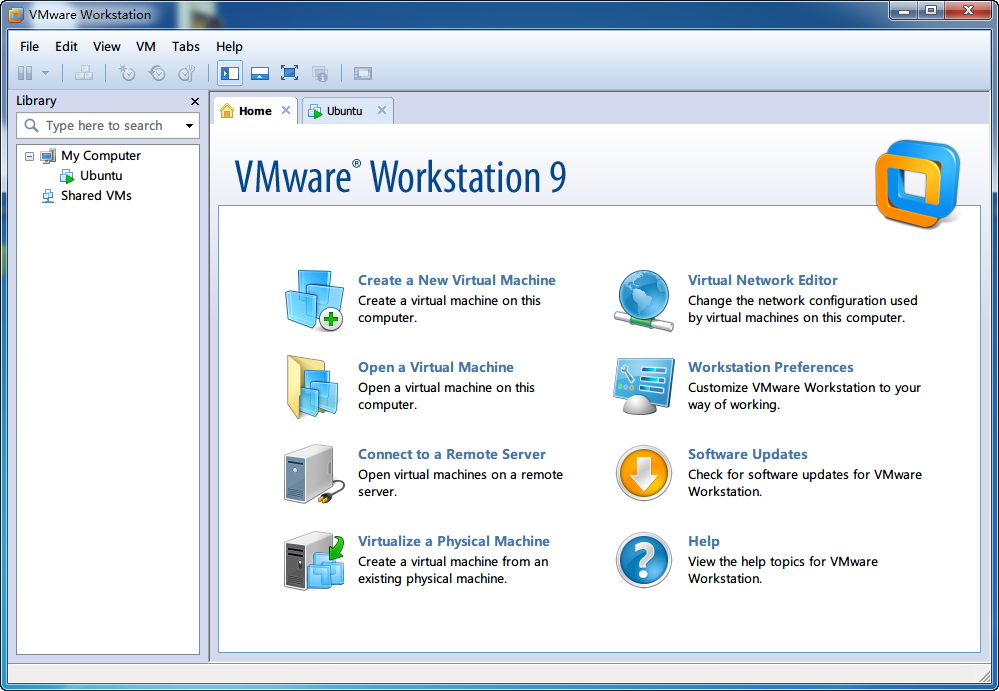Click the Workstation Preferences monitor icon
The image size is (999, 691).
(643, 387)
